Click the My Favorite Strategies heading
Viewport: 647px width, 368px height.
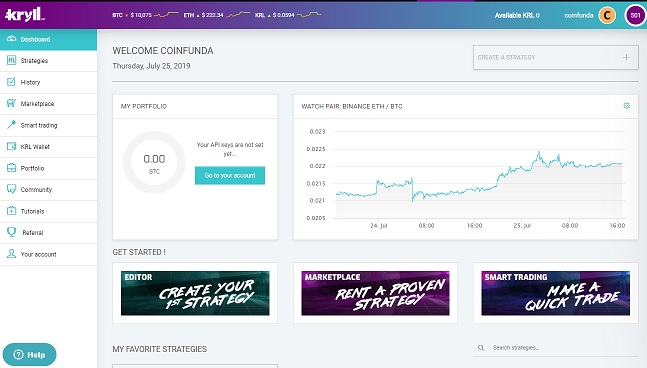(159, 349)
